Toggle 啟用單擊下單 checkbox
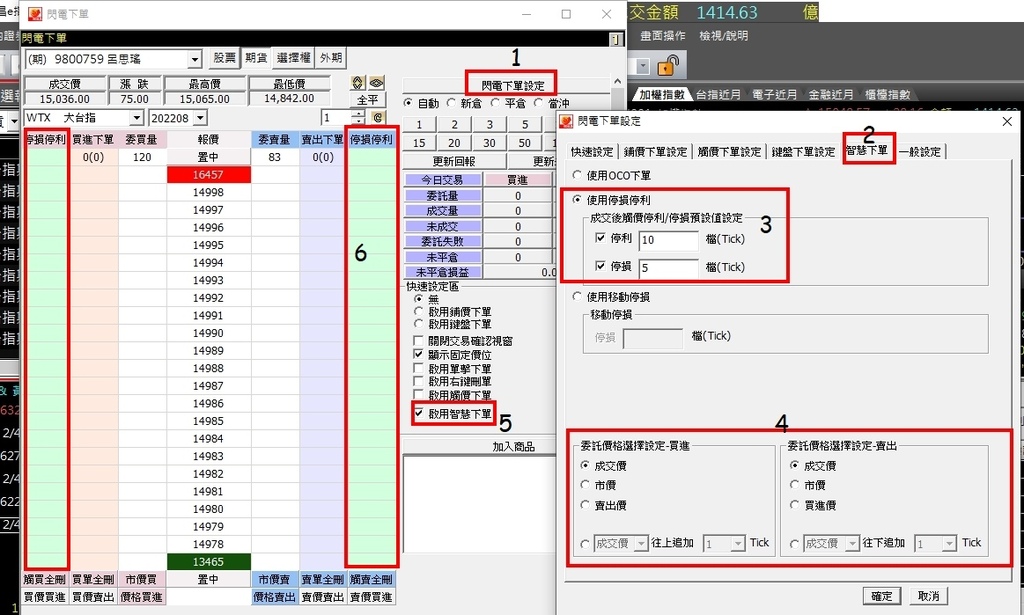Screen dimensions: 1024x615 [419, 368]
